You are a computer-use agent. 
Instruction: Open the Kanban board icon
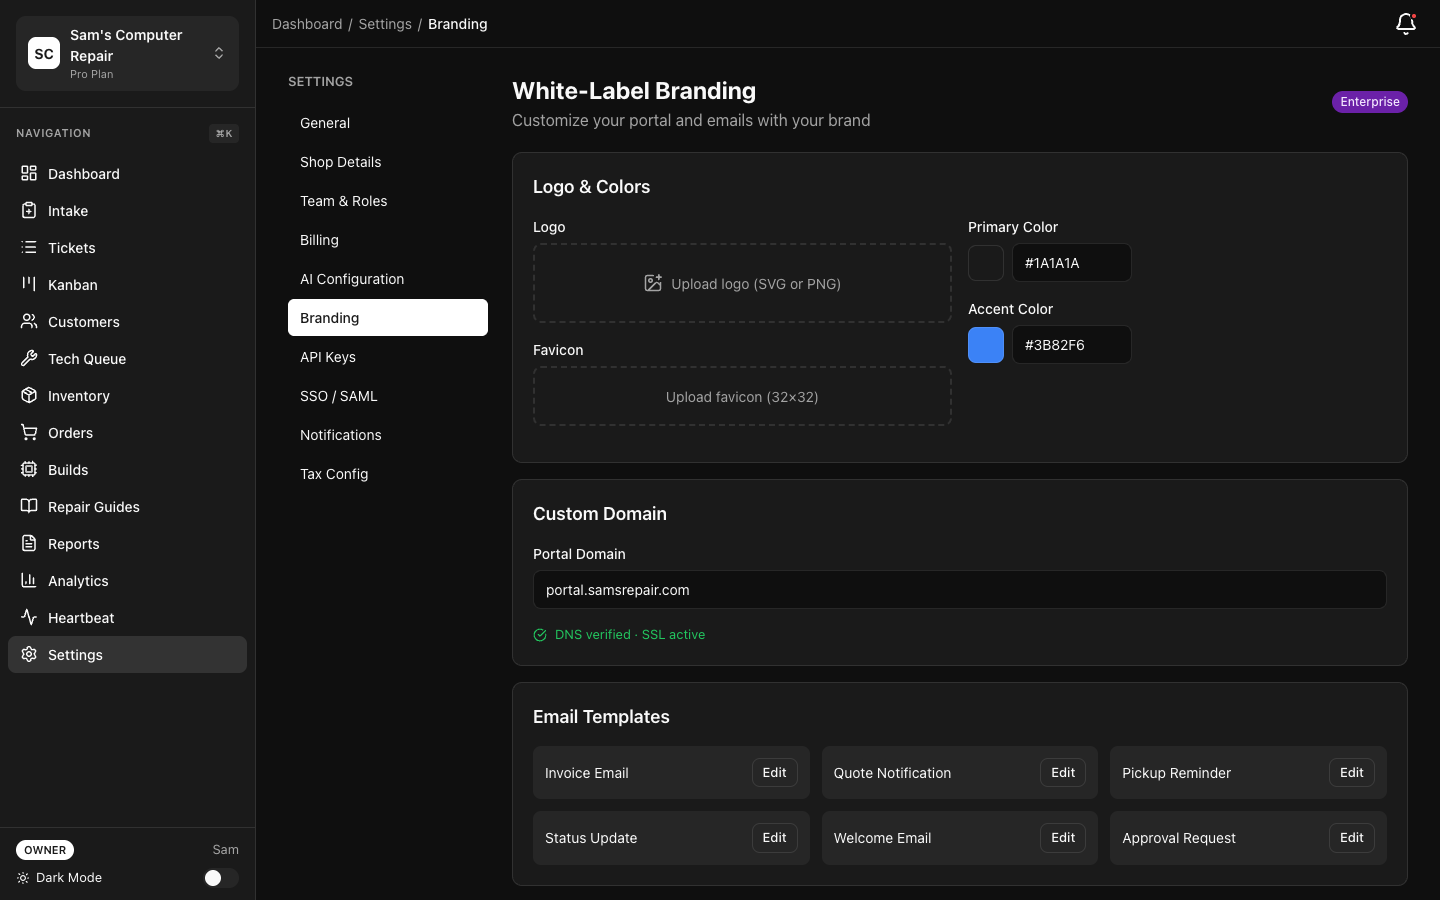tap(30, 284)
